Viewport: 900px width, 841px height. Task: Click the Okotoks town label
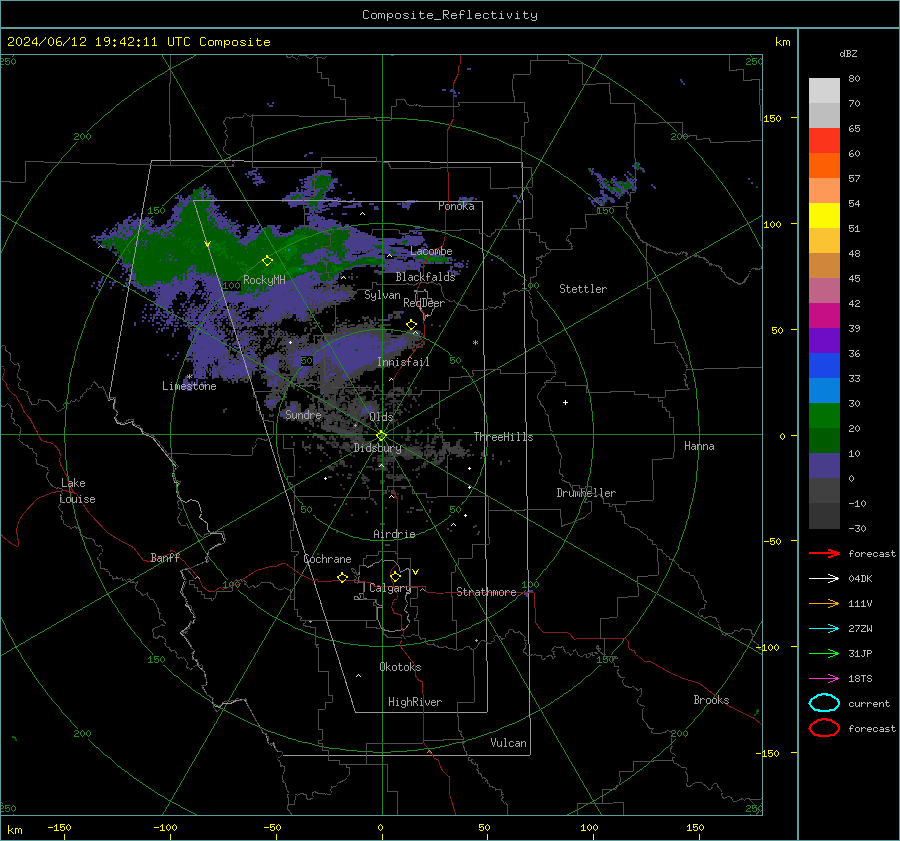400,667
